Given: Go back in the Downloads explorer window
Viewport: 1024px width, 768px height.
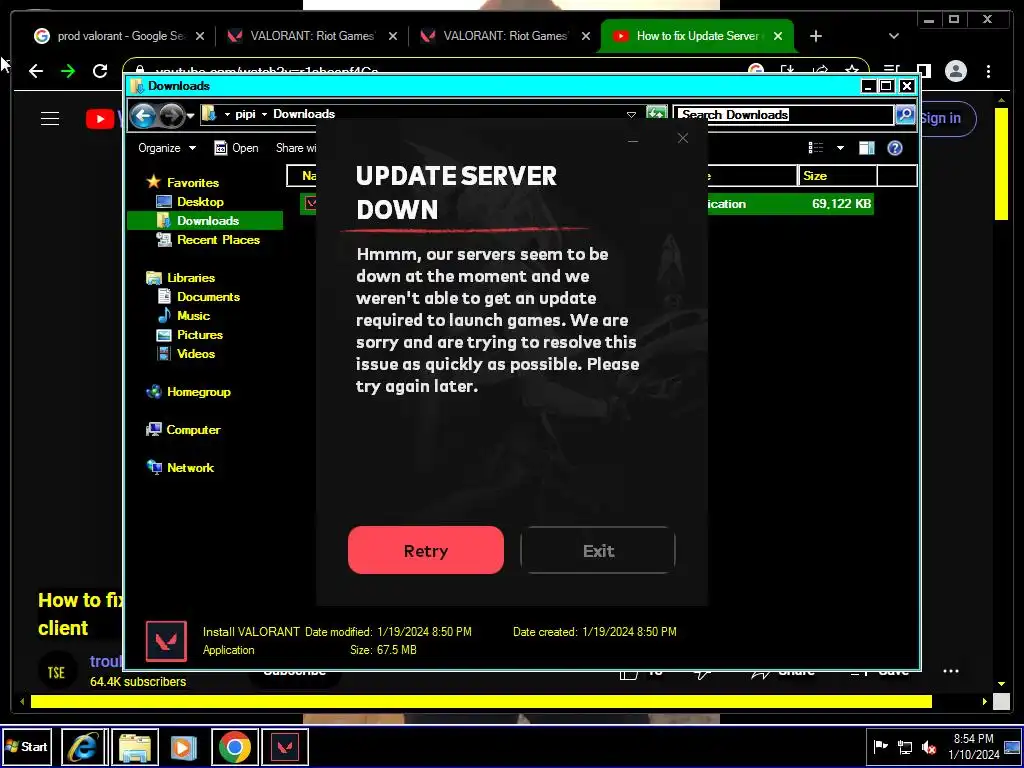Looking at the screenshot, I should point(143,116).
